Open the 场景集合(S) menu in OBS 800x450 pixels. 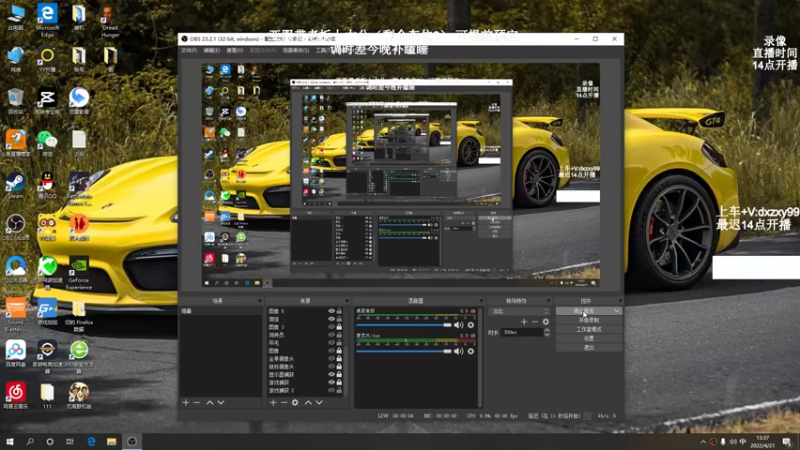click(x=296, y=51)
